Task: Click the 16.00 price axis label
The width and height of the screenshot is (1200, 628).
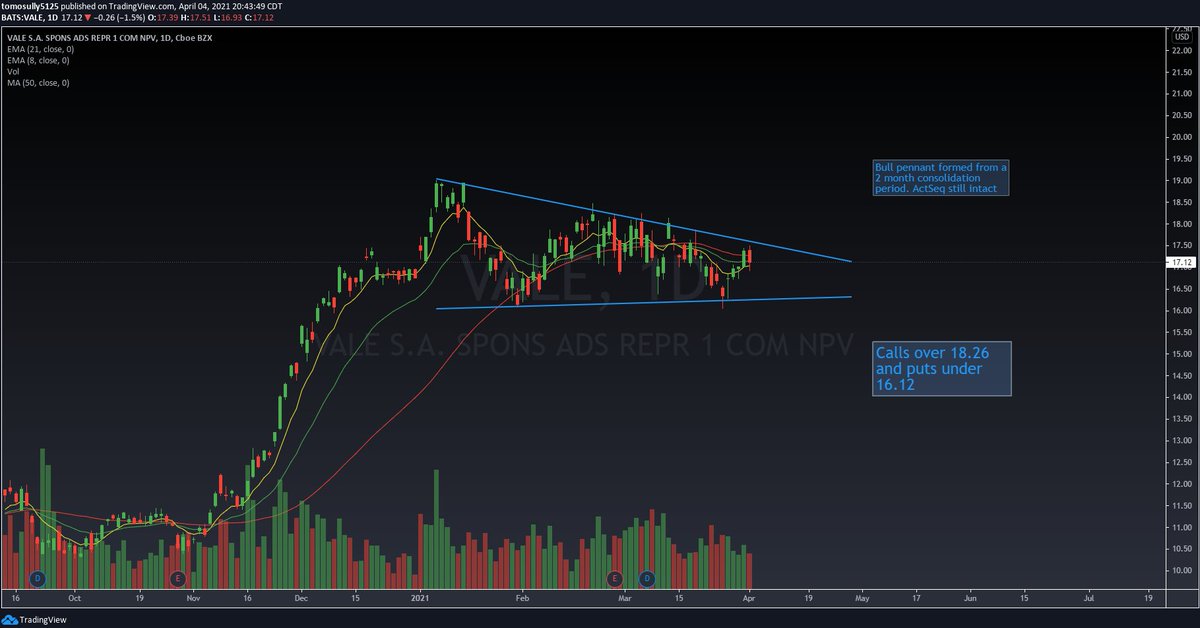Action: tap(1180, 311)
